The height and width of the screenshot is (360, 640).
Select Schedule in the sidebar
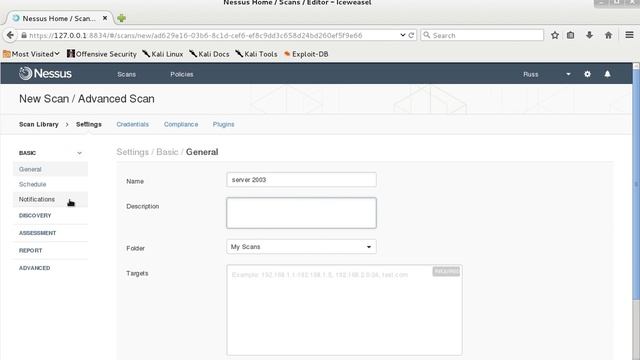tap(51, 184)
